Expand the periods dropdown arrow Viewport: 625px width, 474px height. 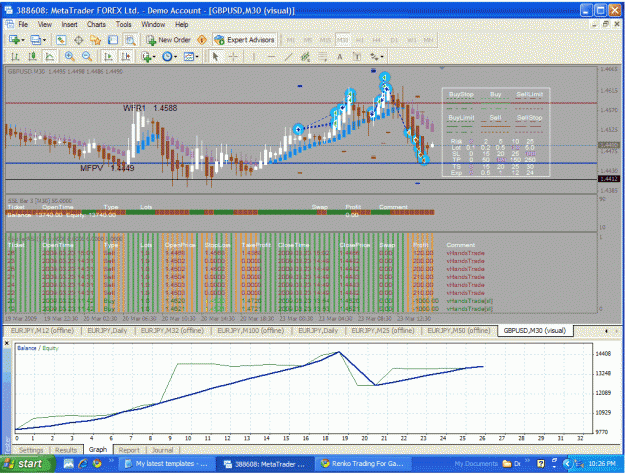(175, 57)
